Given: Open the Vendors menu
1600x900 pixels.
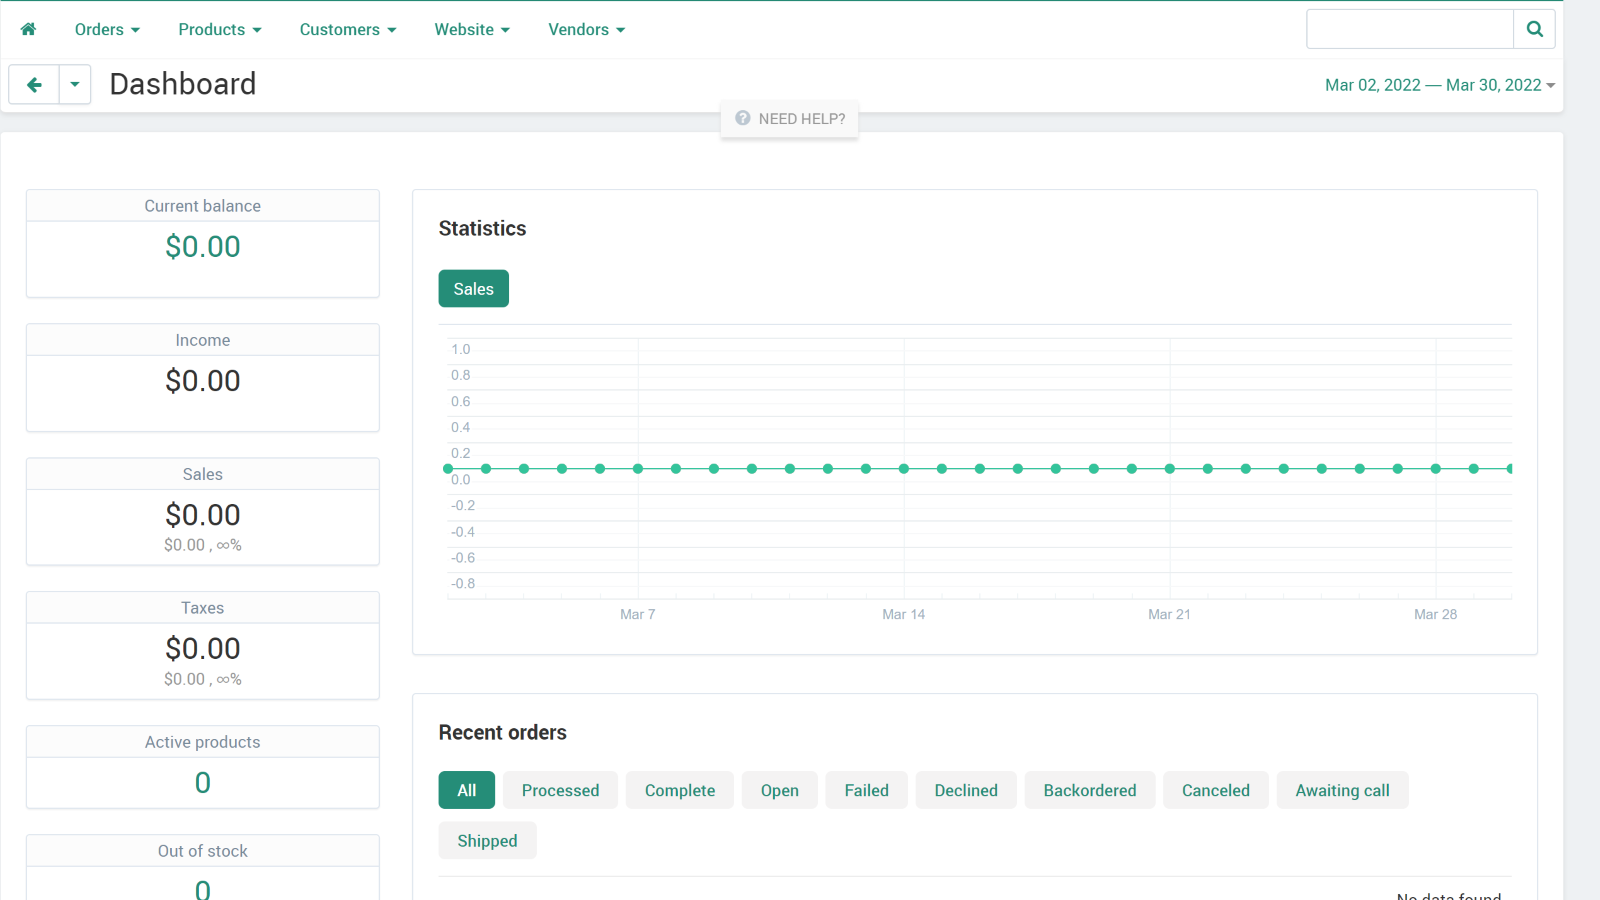Looking at the screenshot, I should [586, 29].
